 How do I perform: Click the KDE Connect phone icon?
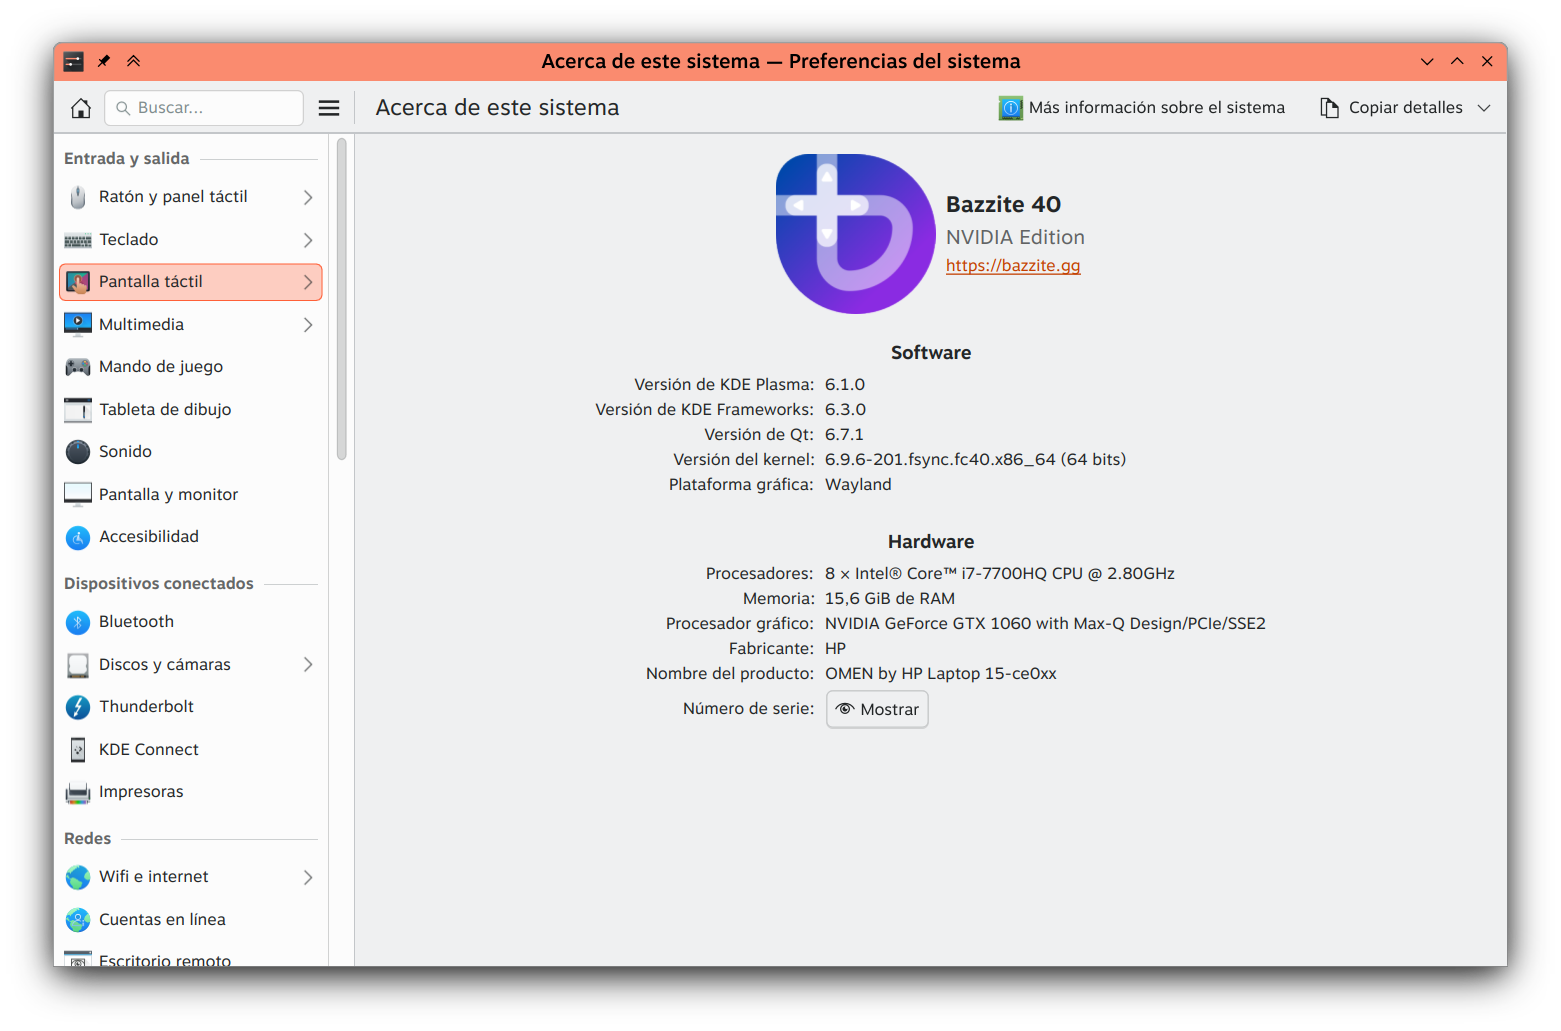coord(78,750)
